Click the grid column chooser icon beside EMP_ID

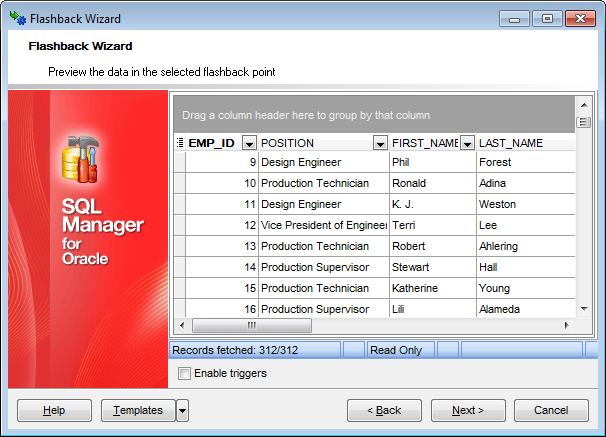(180, 143)
